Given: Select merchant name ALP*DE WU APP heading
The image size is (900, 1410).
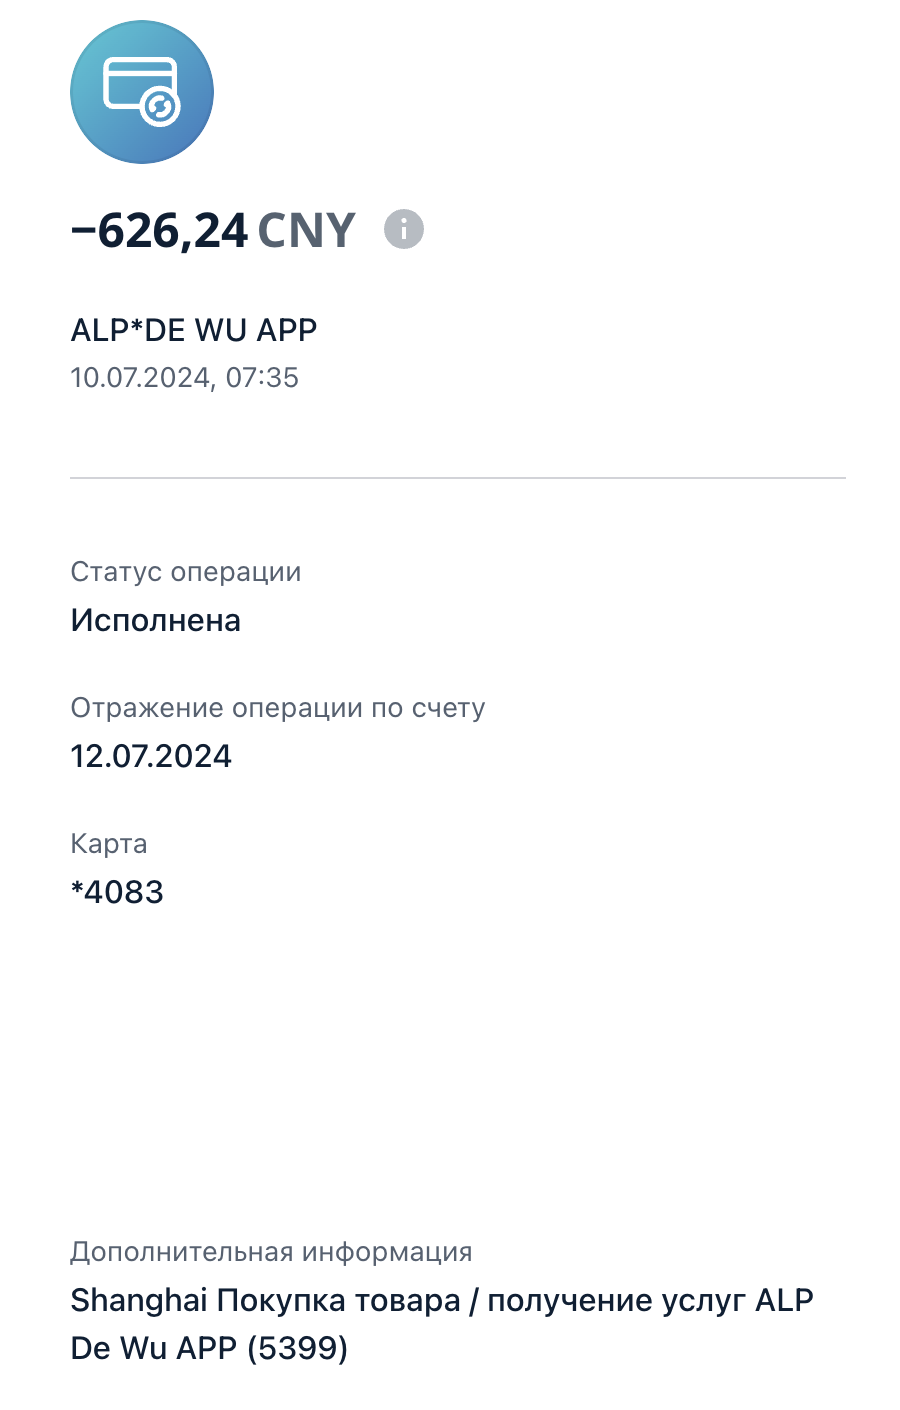Looking at the screenshot, I should click(194, 330).
